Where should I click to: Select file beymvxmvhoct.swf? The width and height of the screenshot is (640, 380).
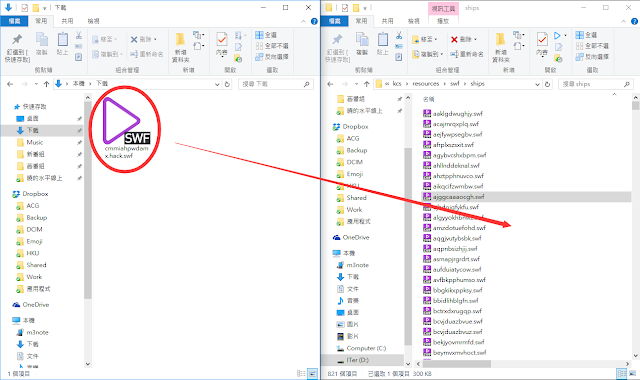[454, 353]
